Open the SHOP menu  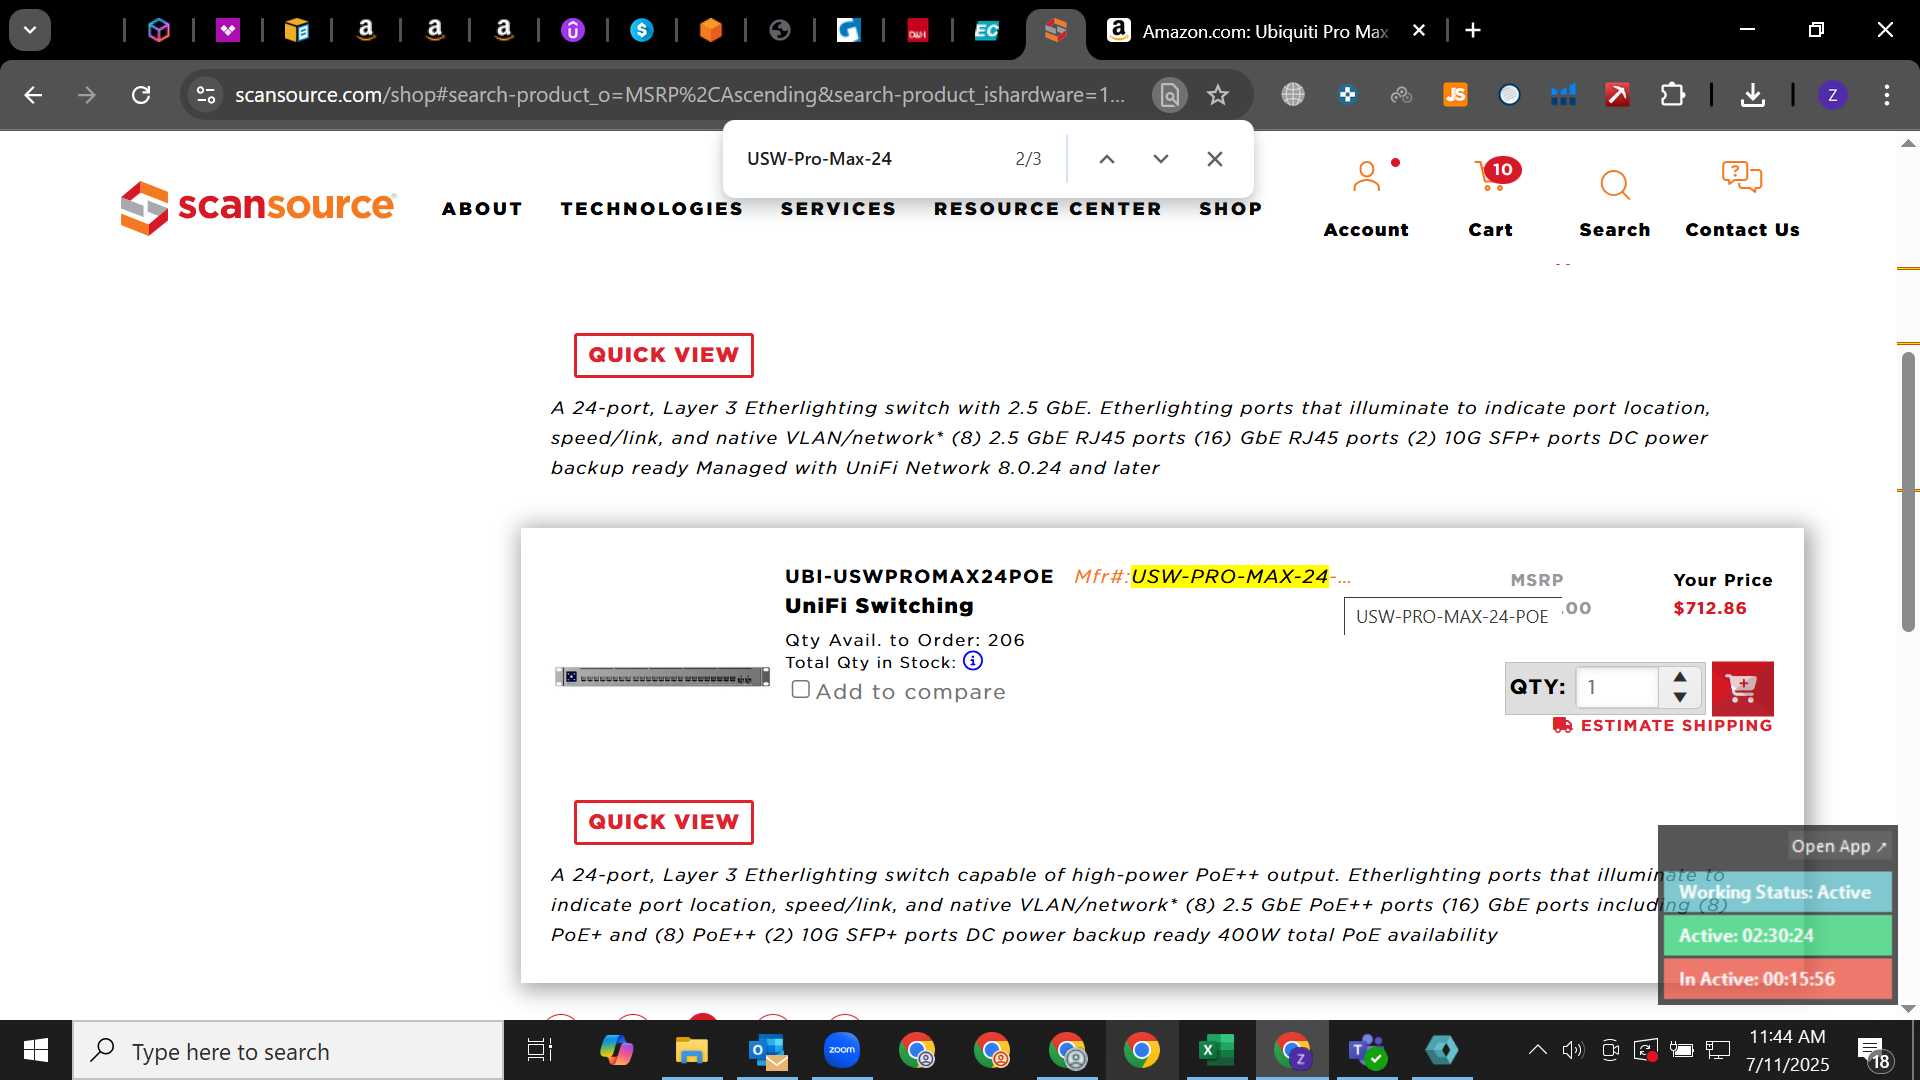click(1231, 209)
